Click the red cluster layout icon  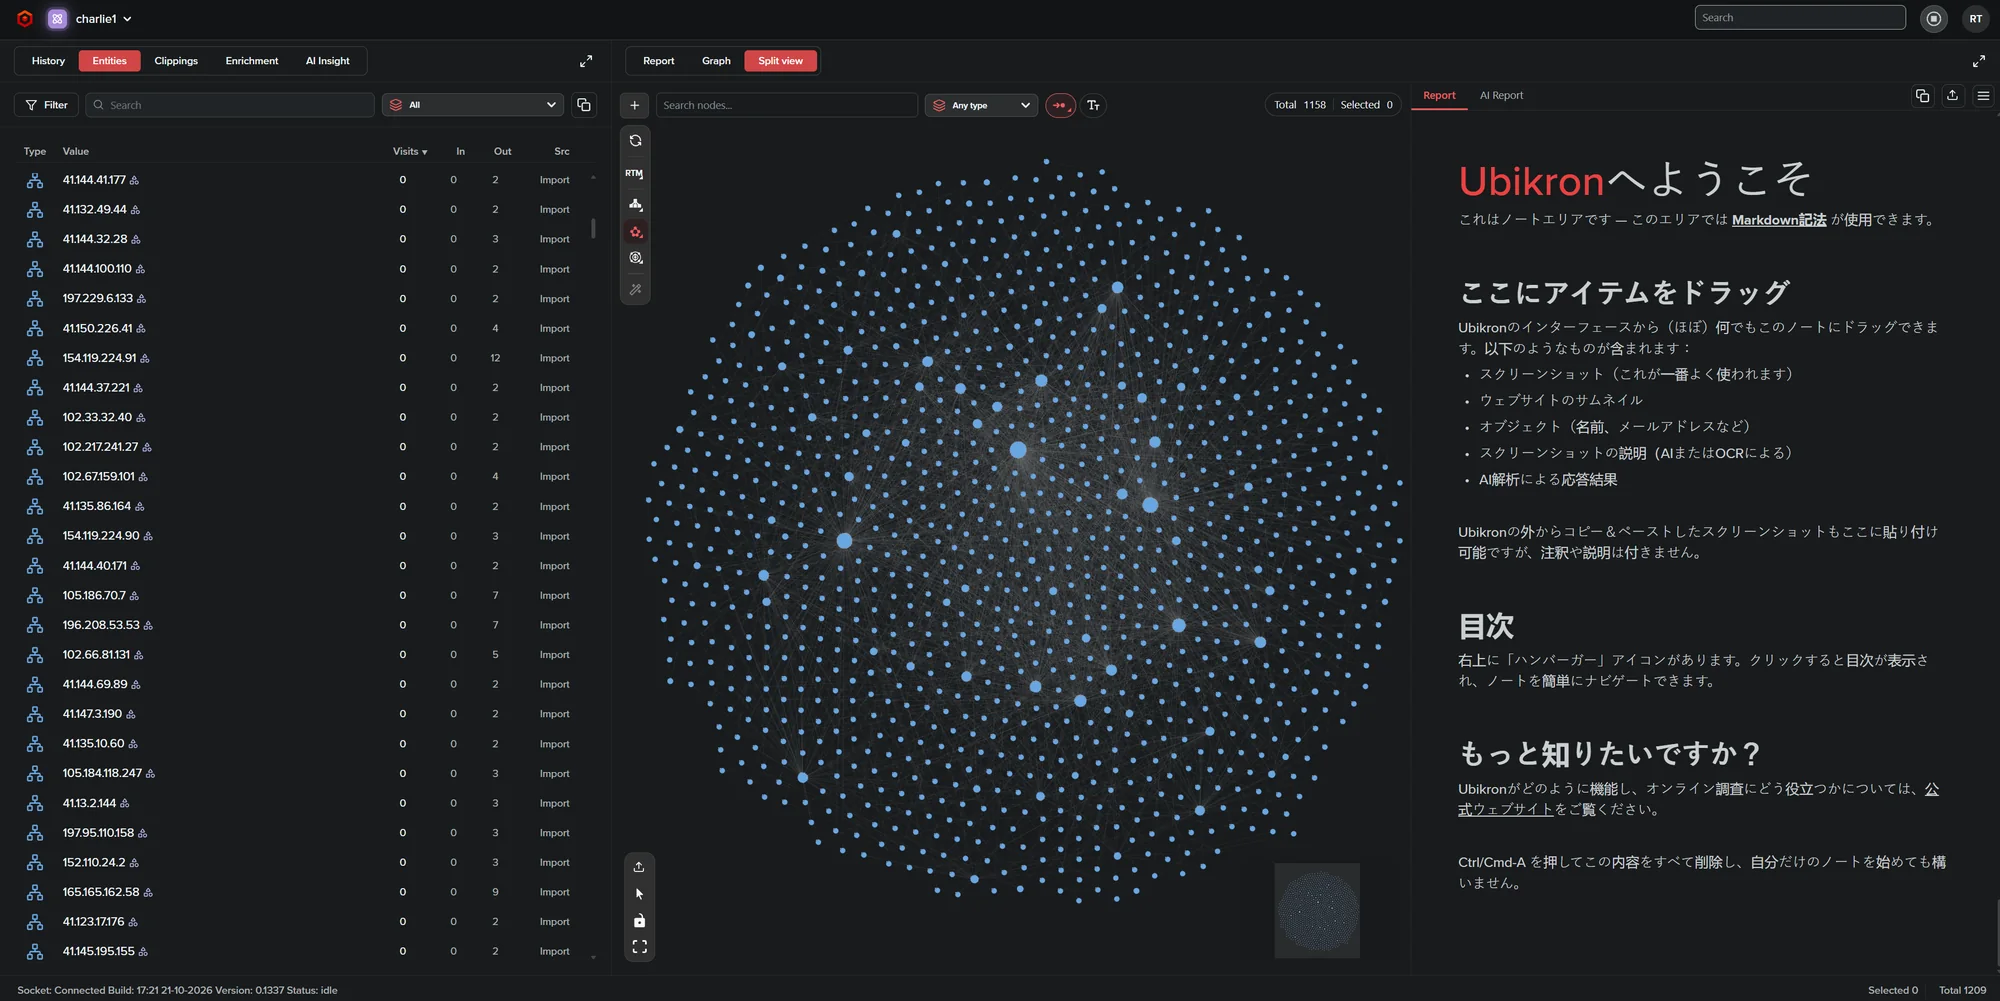point(635,232)
